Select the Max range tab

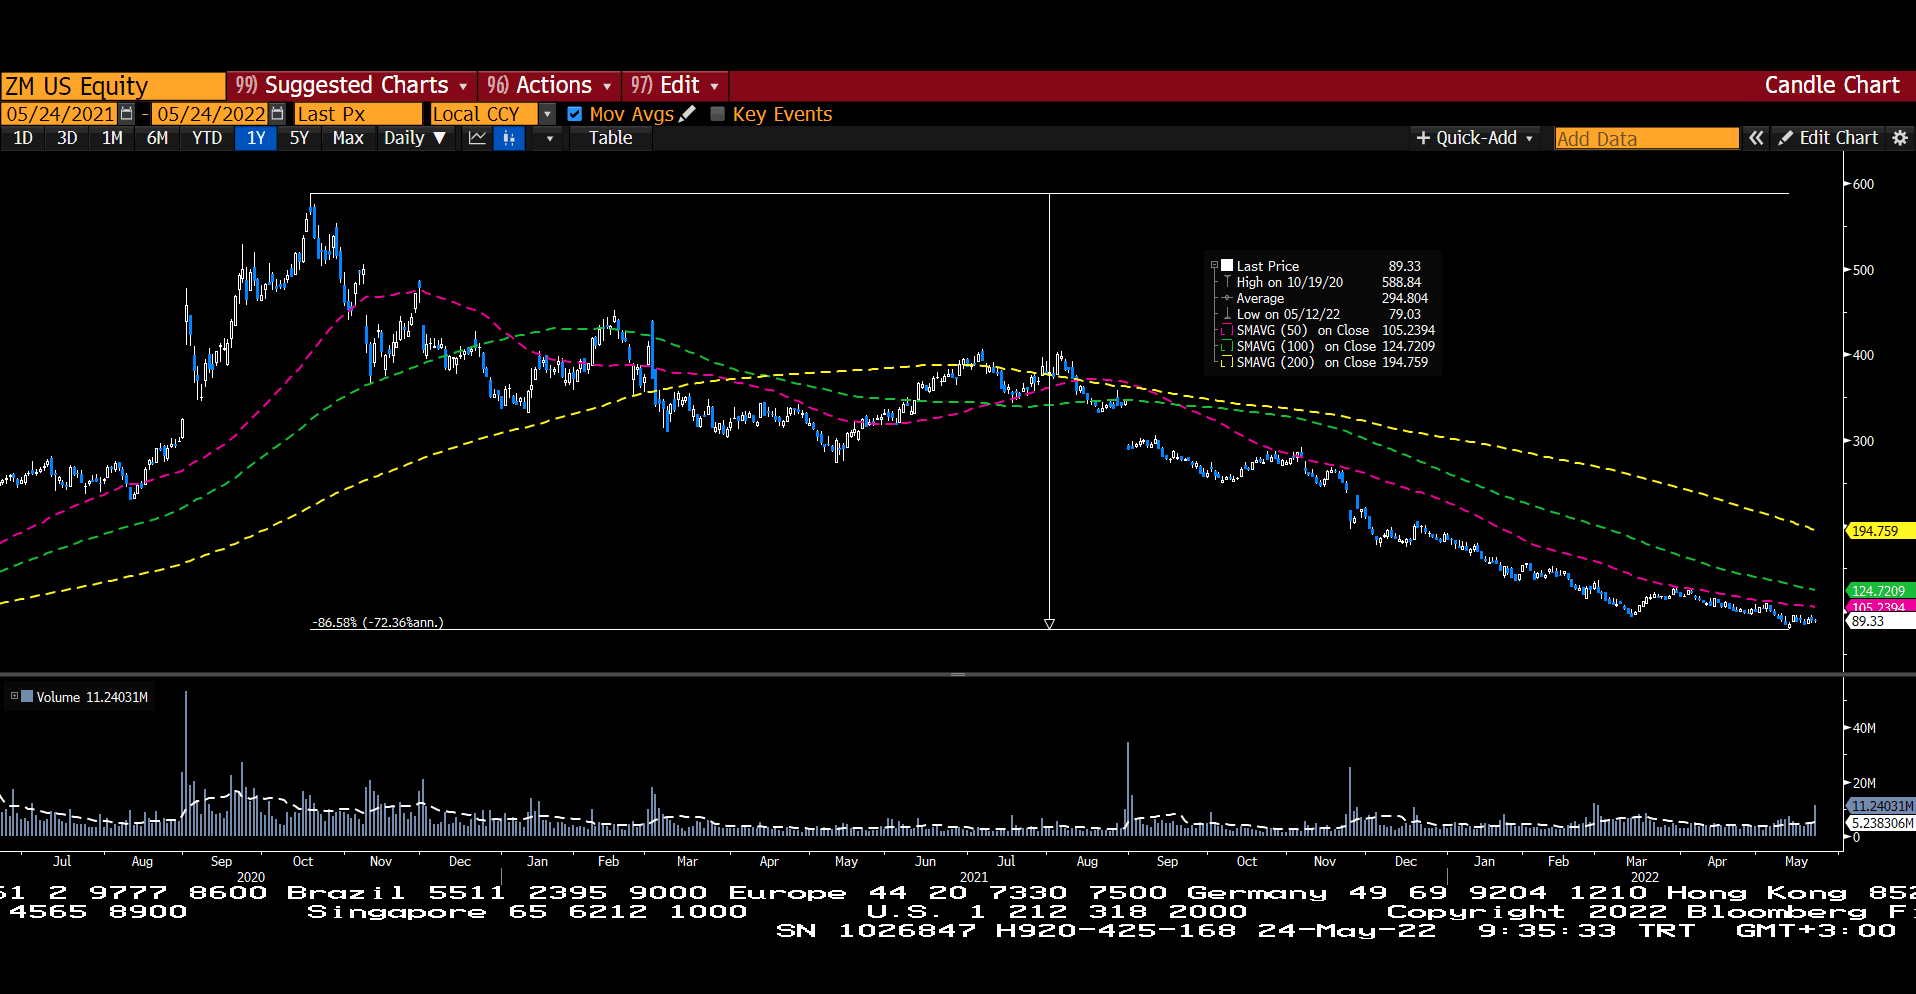348,138
